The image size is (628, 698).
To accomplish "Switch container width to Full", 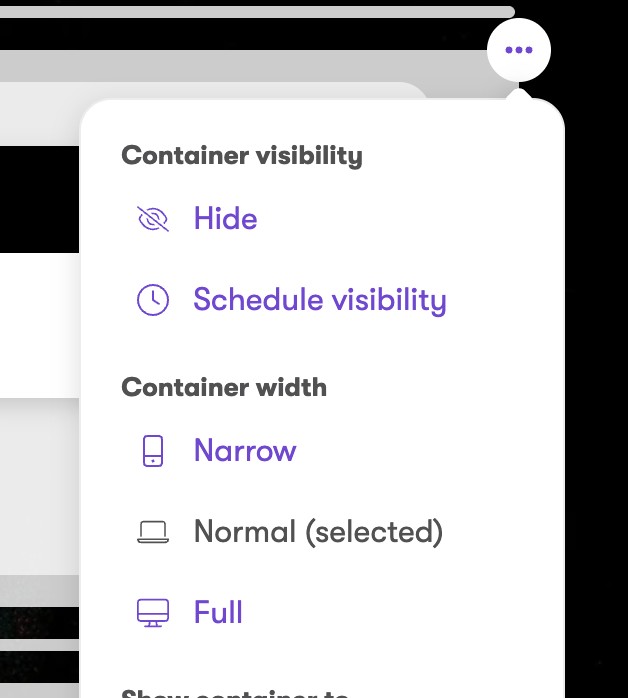I will (218, 612).
